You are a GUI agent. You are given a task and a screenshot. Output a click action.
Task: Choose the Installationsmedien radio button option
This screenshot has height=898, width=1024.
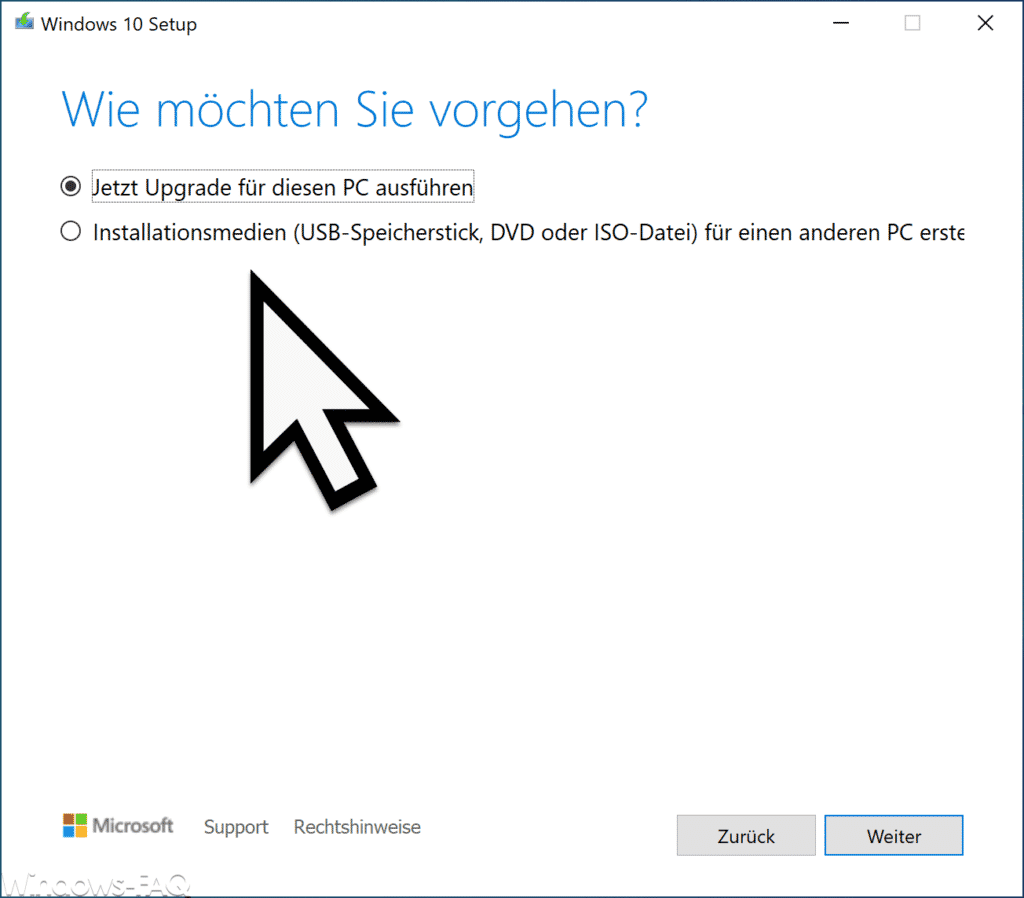(71, 232)
